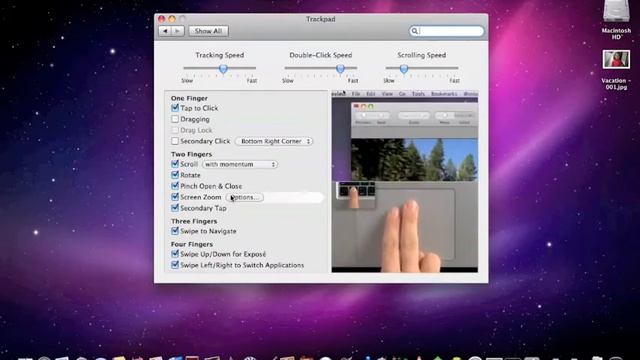
Task: Click the 'Four Fingers' section heading
Action: [192, 244]
